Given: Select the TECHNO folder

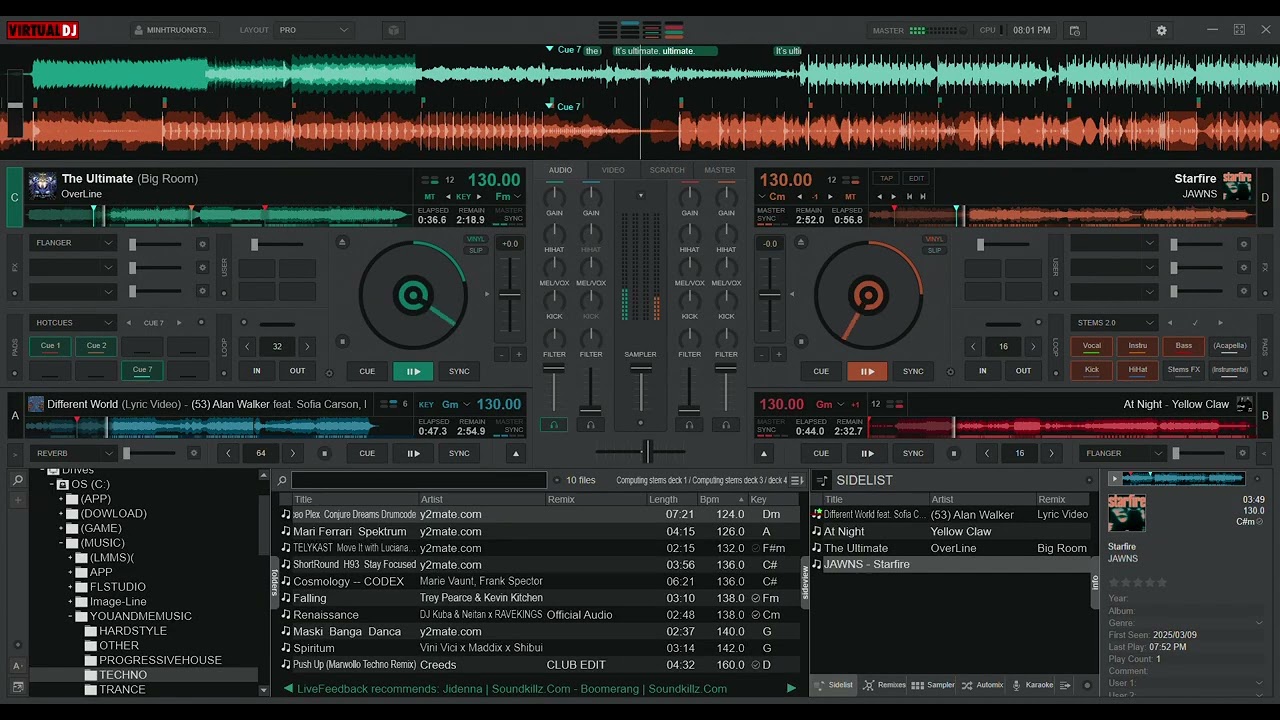Looking at the screenshot, I should click(123, 675).
